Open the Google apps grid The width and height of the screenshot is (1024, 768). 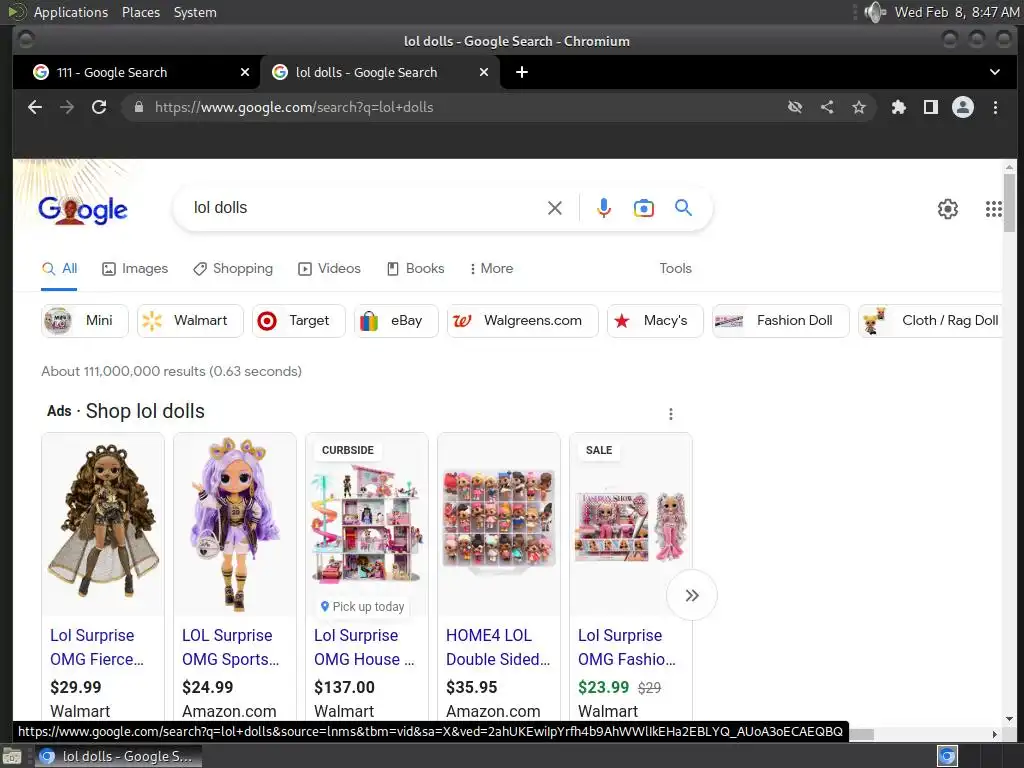click(993, 209)
